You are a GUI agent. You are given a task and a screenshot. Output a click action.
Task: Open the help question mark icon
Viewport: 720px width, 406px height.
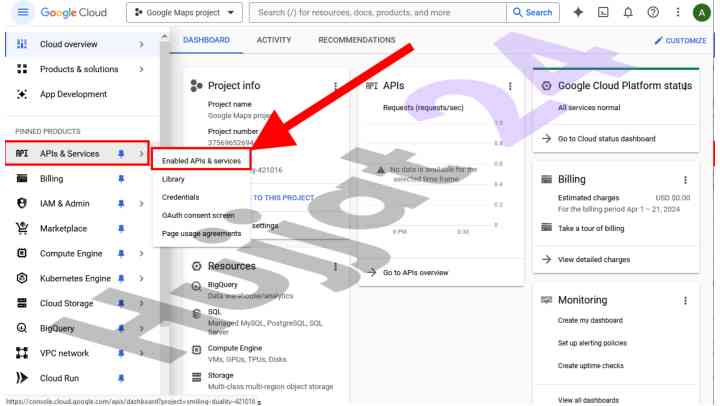point(652,12)
